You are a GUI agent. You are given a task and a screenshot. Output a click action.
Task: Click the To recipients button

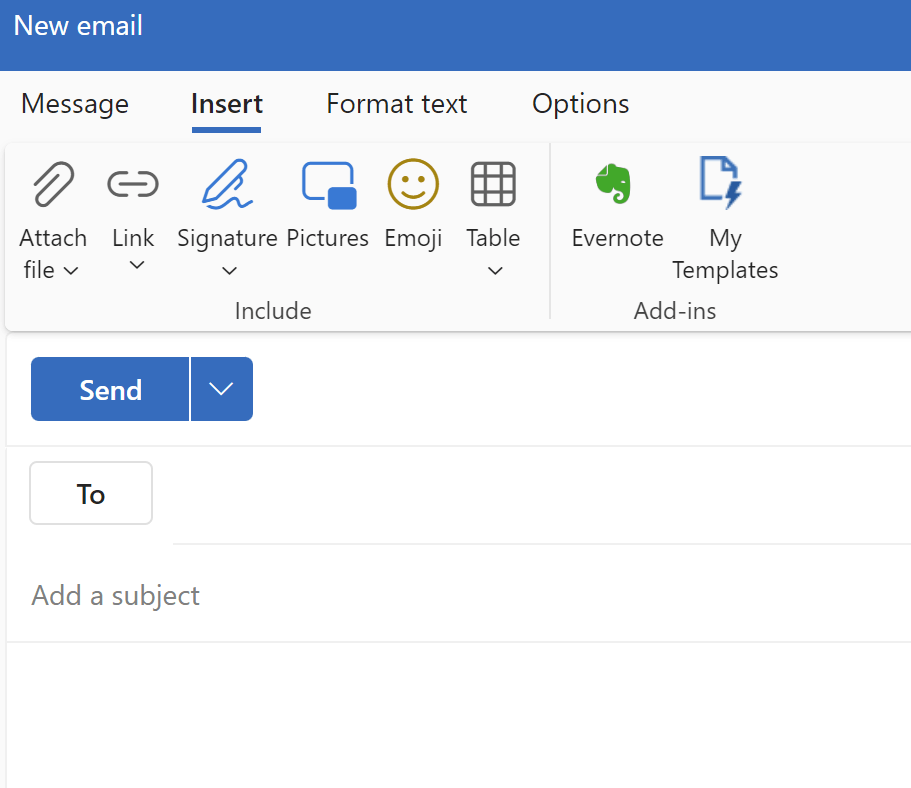coord(91,493)
